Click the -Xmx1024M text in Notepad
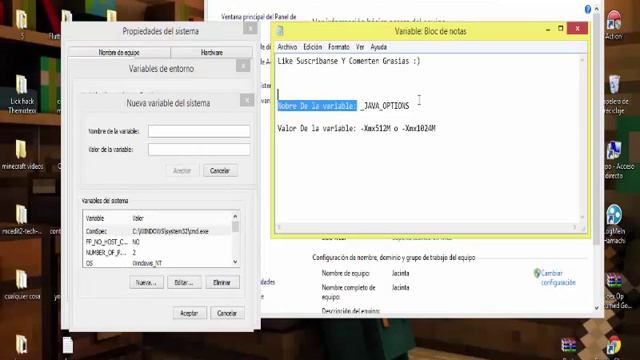The height and width of the screenshot is (360, 640). (419, 128)
